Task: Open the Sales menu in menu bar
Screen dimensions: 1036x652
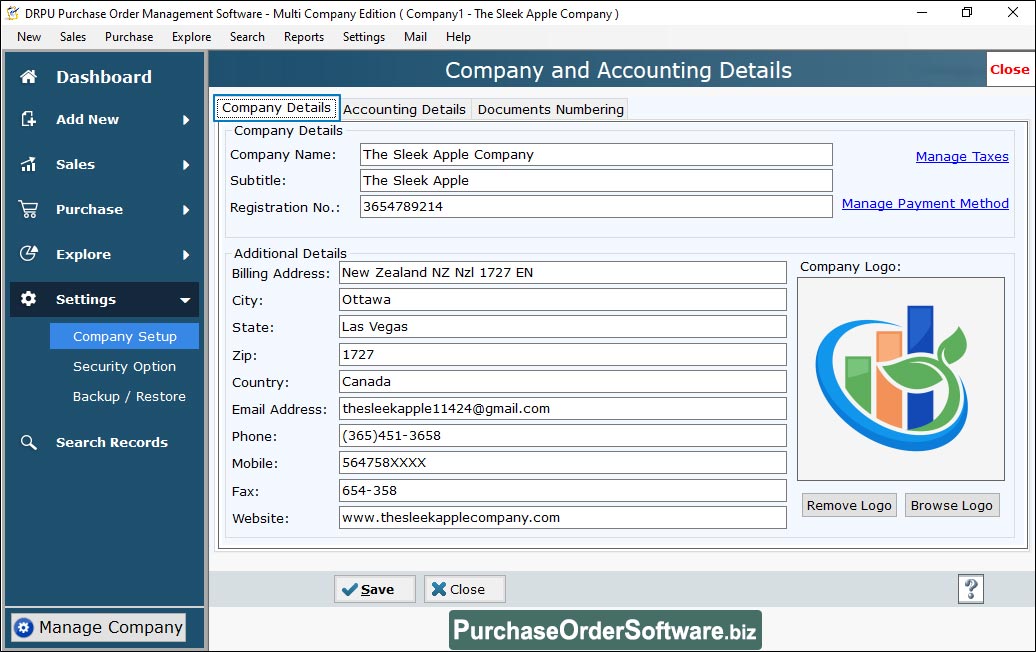Action: [73, 37]
